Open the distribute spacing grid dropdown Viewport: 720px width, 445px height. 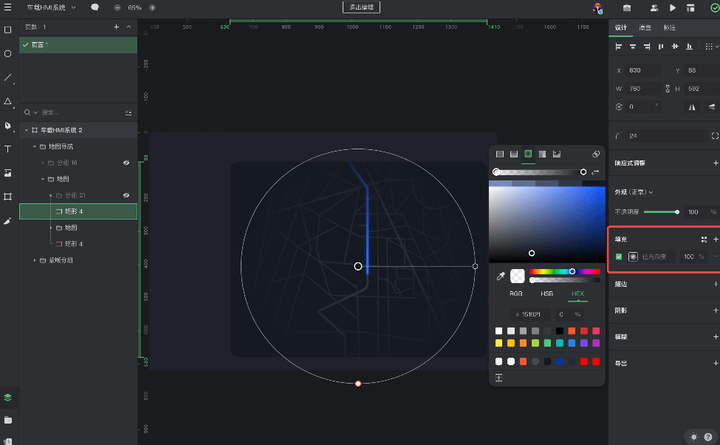[x=711, y=46]
